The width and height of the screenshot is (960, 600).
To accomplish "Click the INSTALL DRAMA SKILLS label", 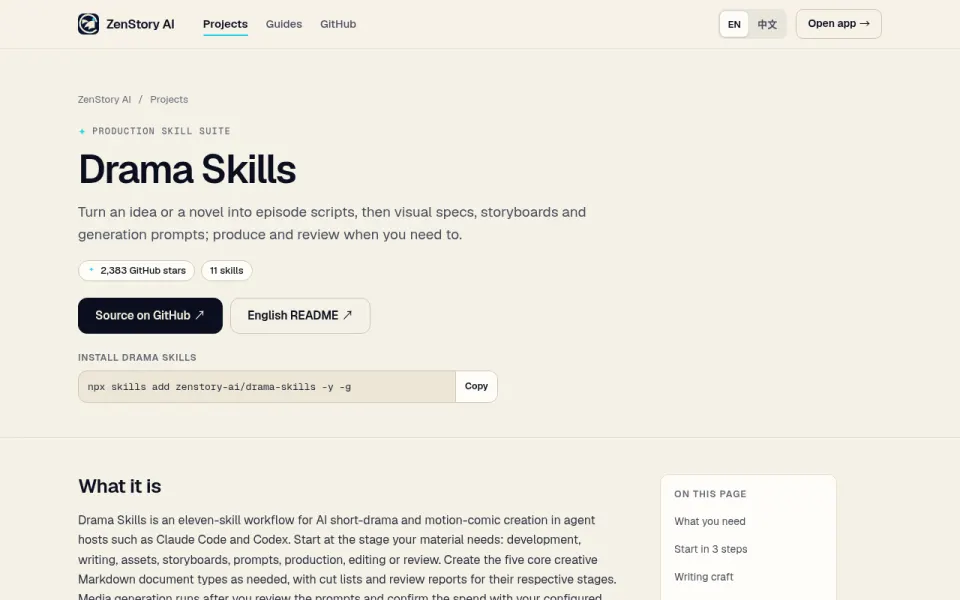I will pyautogui.click(x=137, y=358).
